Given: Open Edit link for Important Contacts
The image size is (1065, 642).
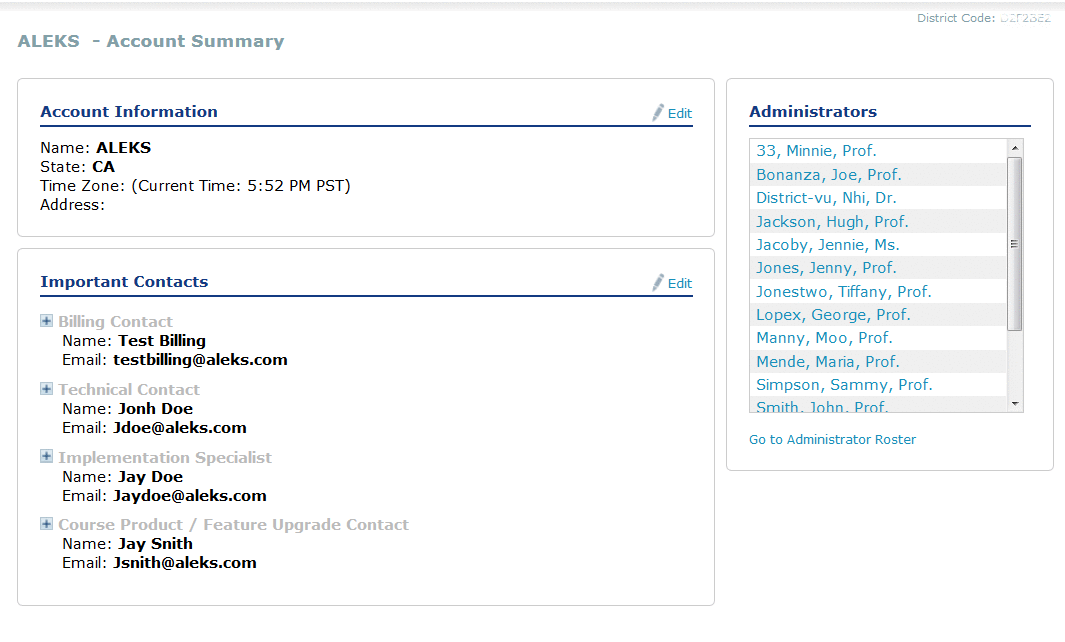Looking at the screenshot, I should pos(679,283).
